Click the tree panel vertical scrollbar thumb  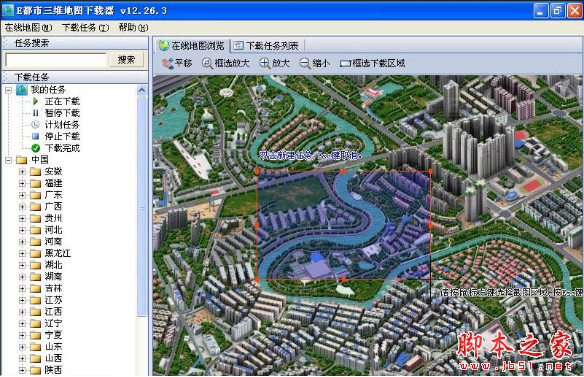tap(142, 206)
